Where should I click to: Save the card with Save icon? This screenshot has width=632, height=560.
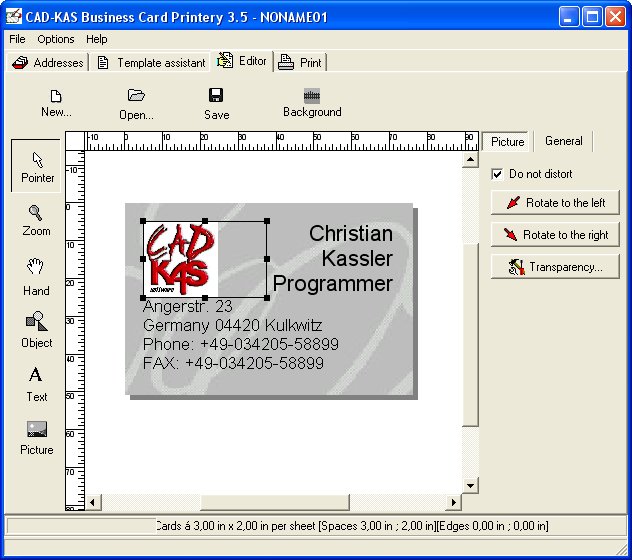coord(216,103)
